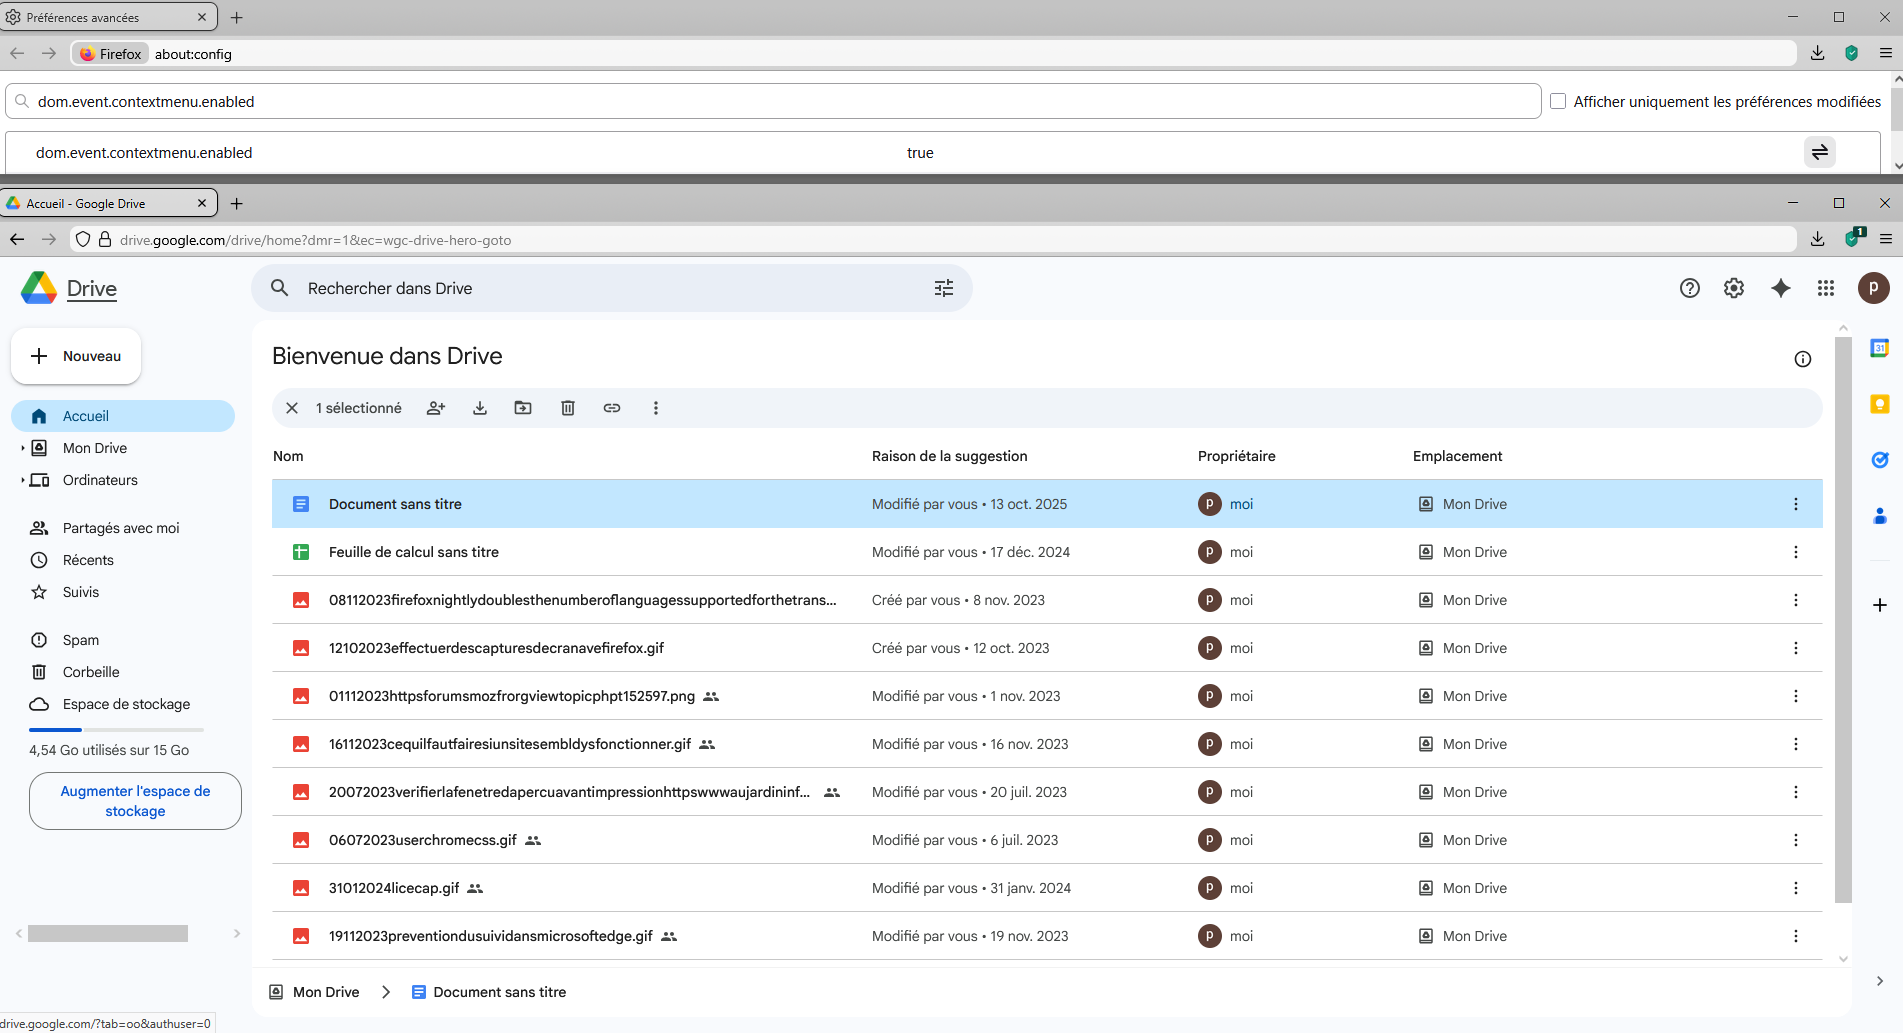The height and width of the screenshot is (1033, 1903).
Task: Open Récents in the sidebar
Action: coord(88,560)
